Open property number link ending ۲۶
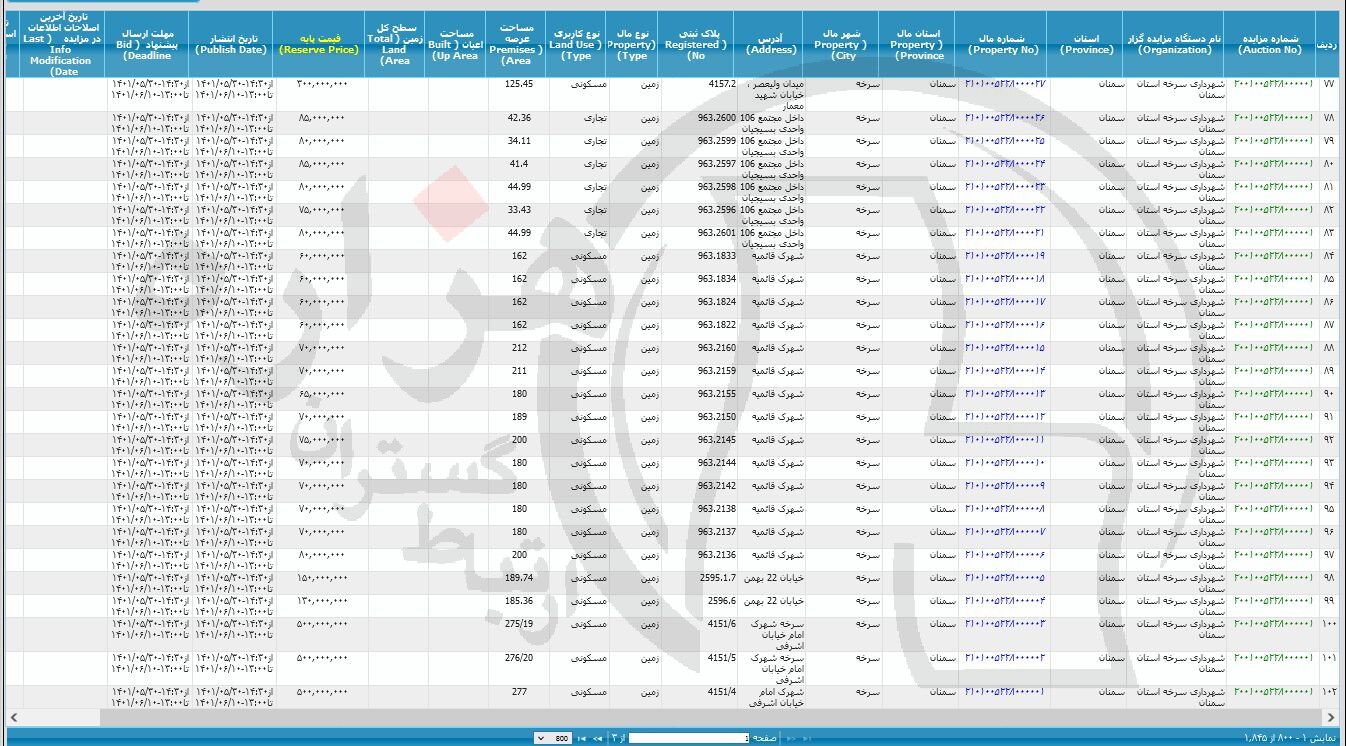Screen dimensions: 1346x746 click(1005, 118)
